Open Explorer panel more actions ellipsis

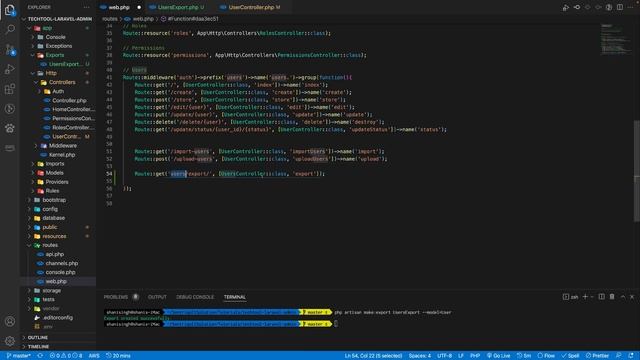(87, 7)
